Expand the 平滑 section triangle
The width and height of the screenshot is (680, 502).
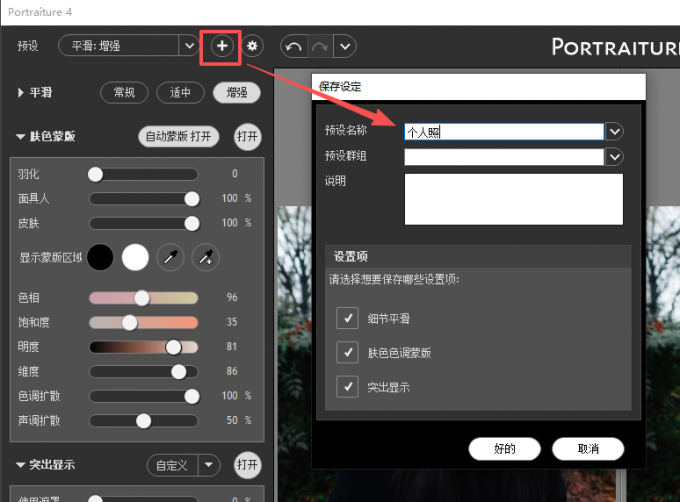coord(20,92)
